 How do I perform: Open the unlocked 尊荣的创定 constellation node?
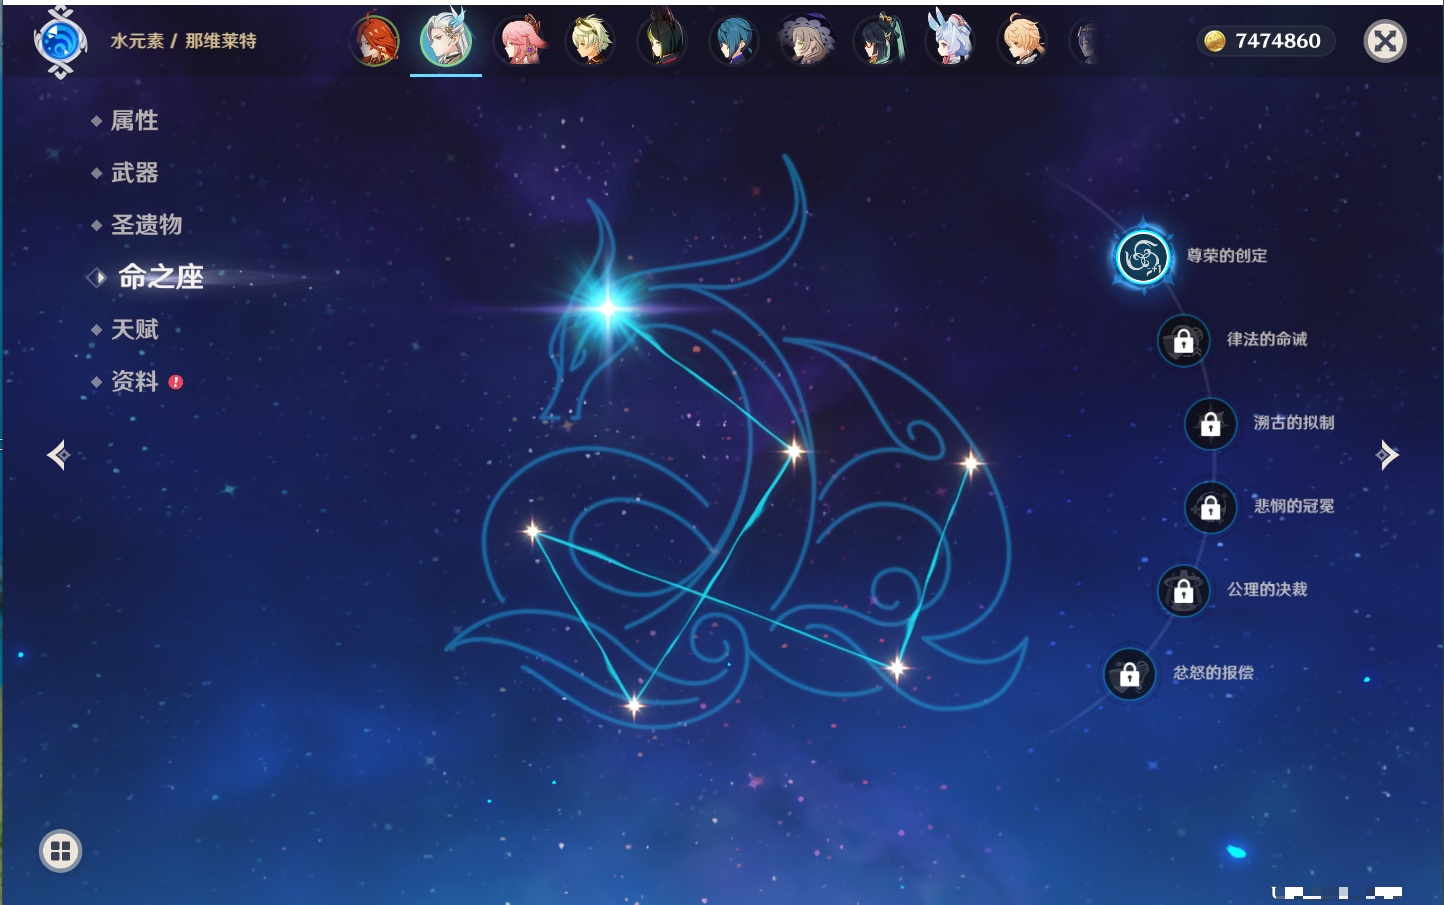[x=1142, y=257]
